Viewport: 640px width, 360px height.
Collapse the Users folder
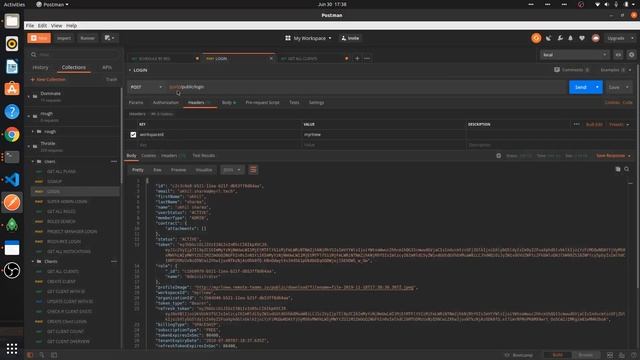point(33,162)
